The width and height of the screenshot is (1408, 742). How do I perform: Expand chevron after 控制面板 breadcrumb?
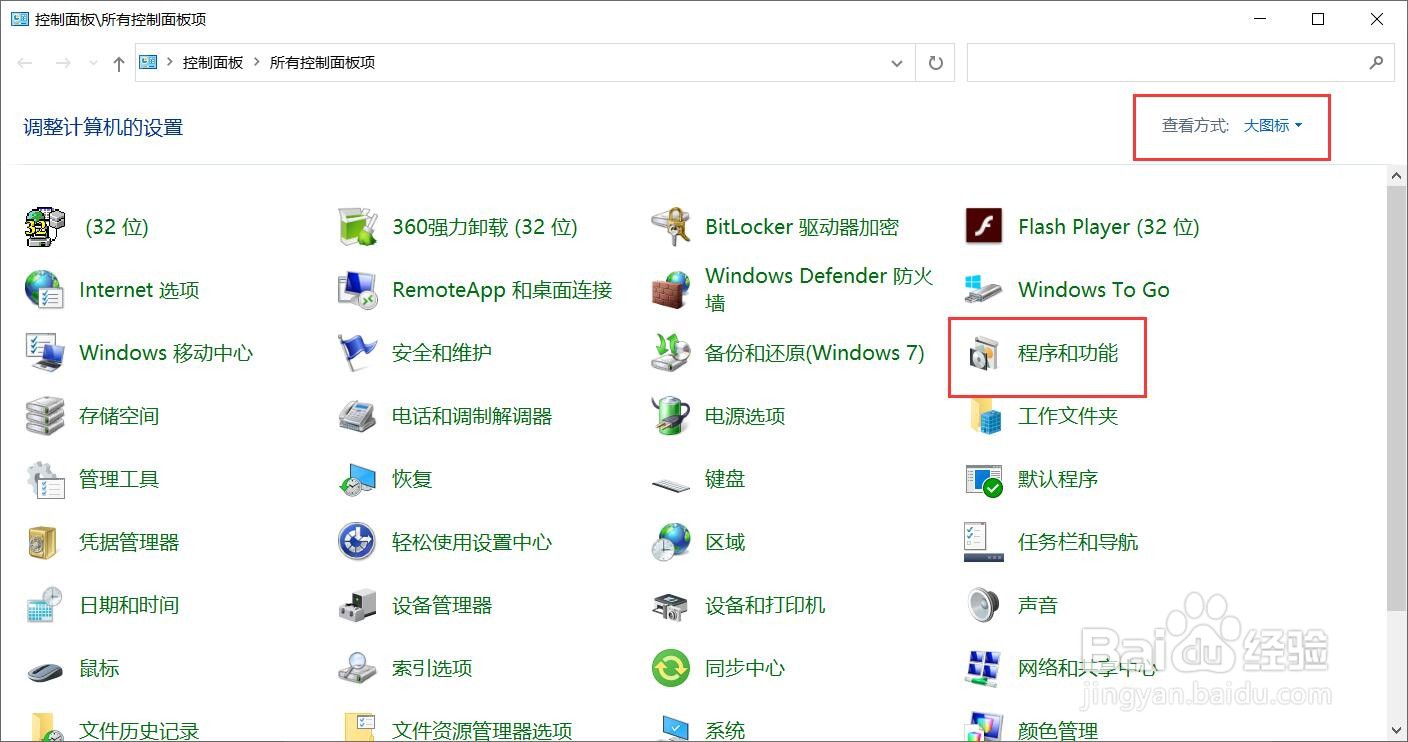pos(257,62)
